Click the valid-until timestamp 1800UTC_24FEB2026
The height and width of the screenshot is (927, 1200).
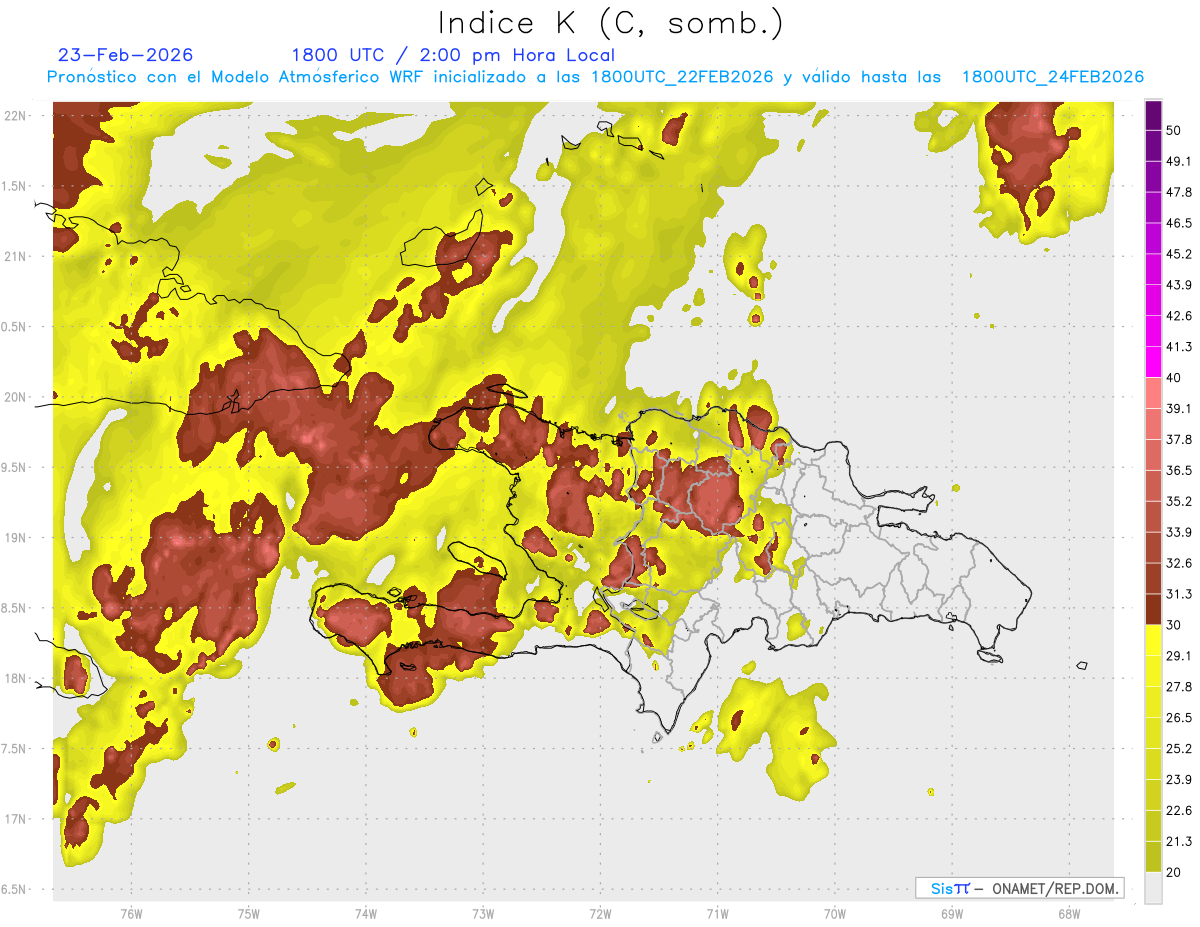1052,77
